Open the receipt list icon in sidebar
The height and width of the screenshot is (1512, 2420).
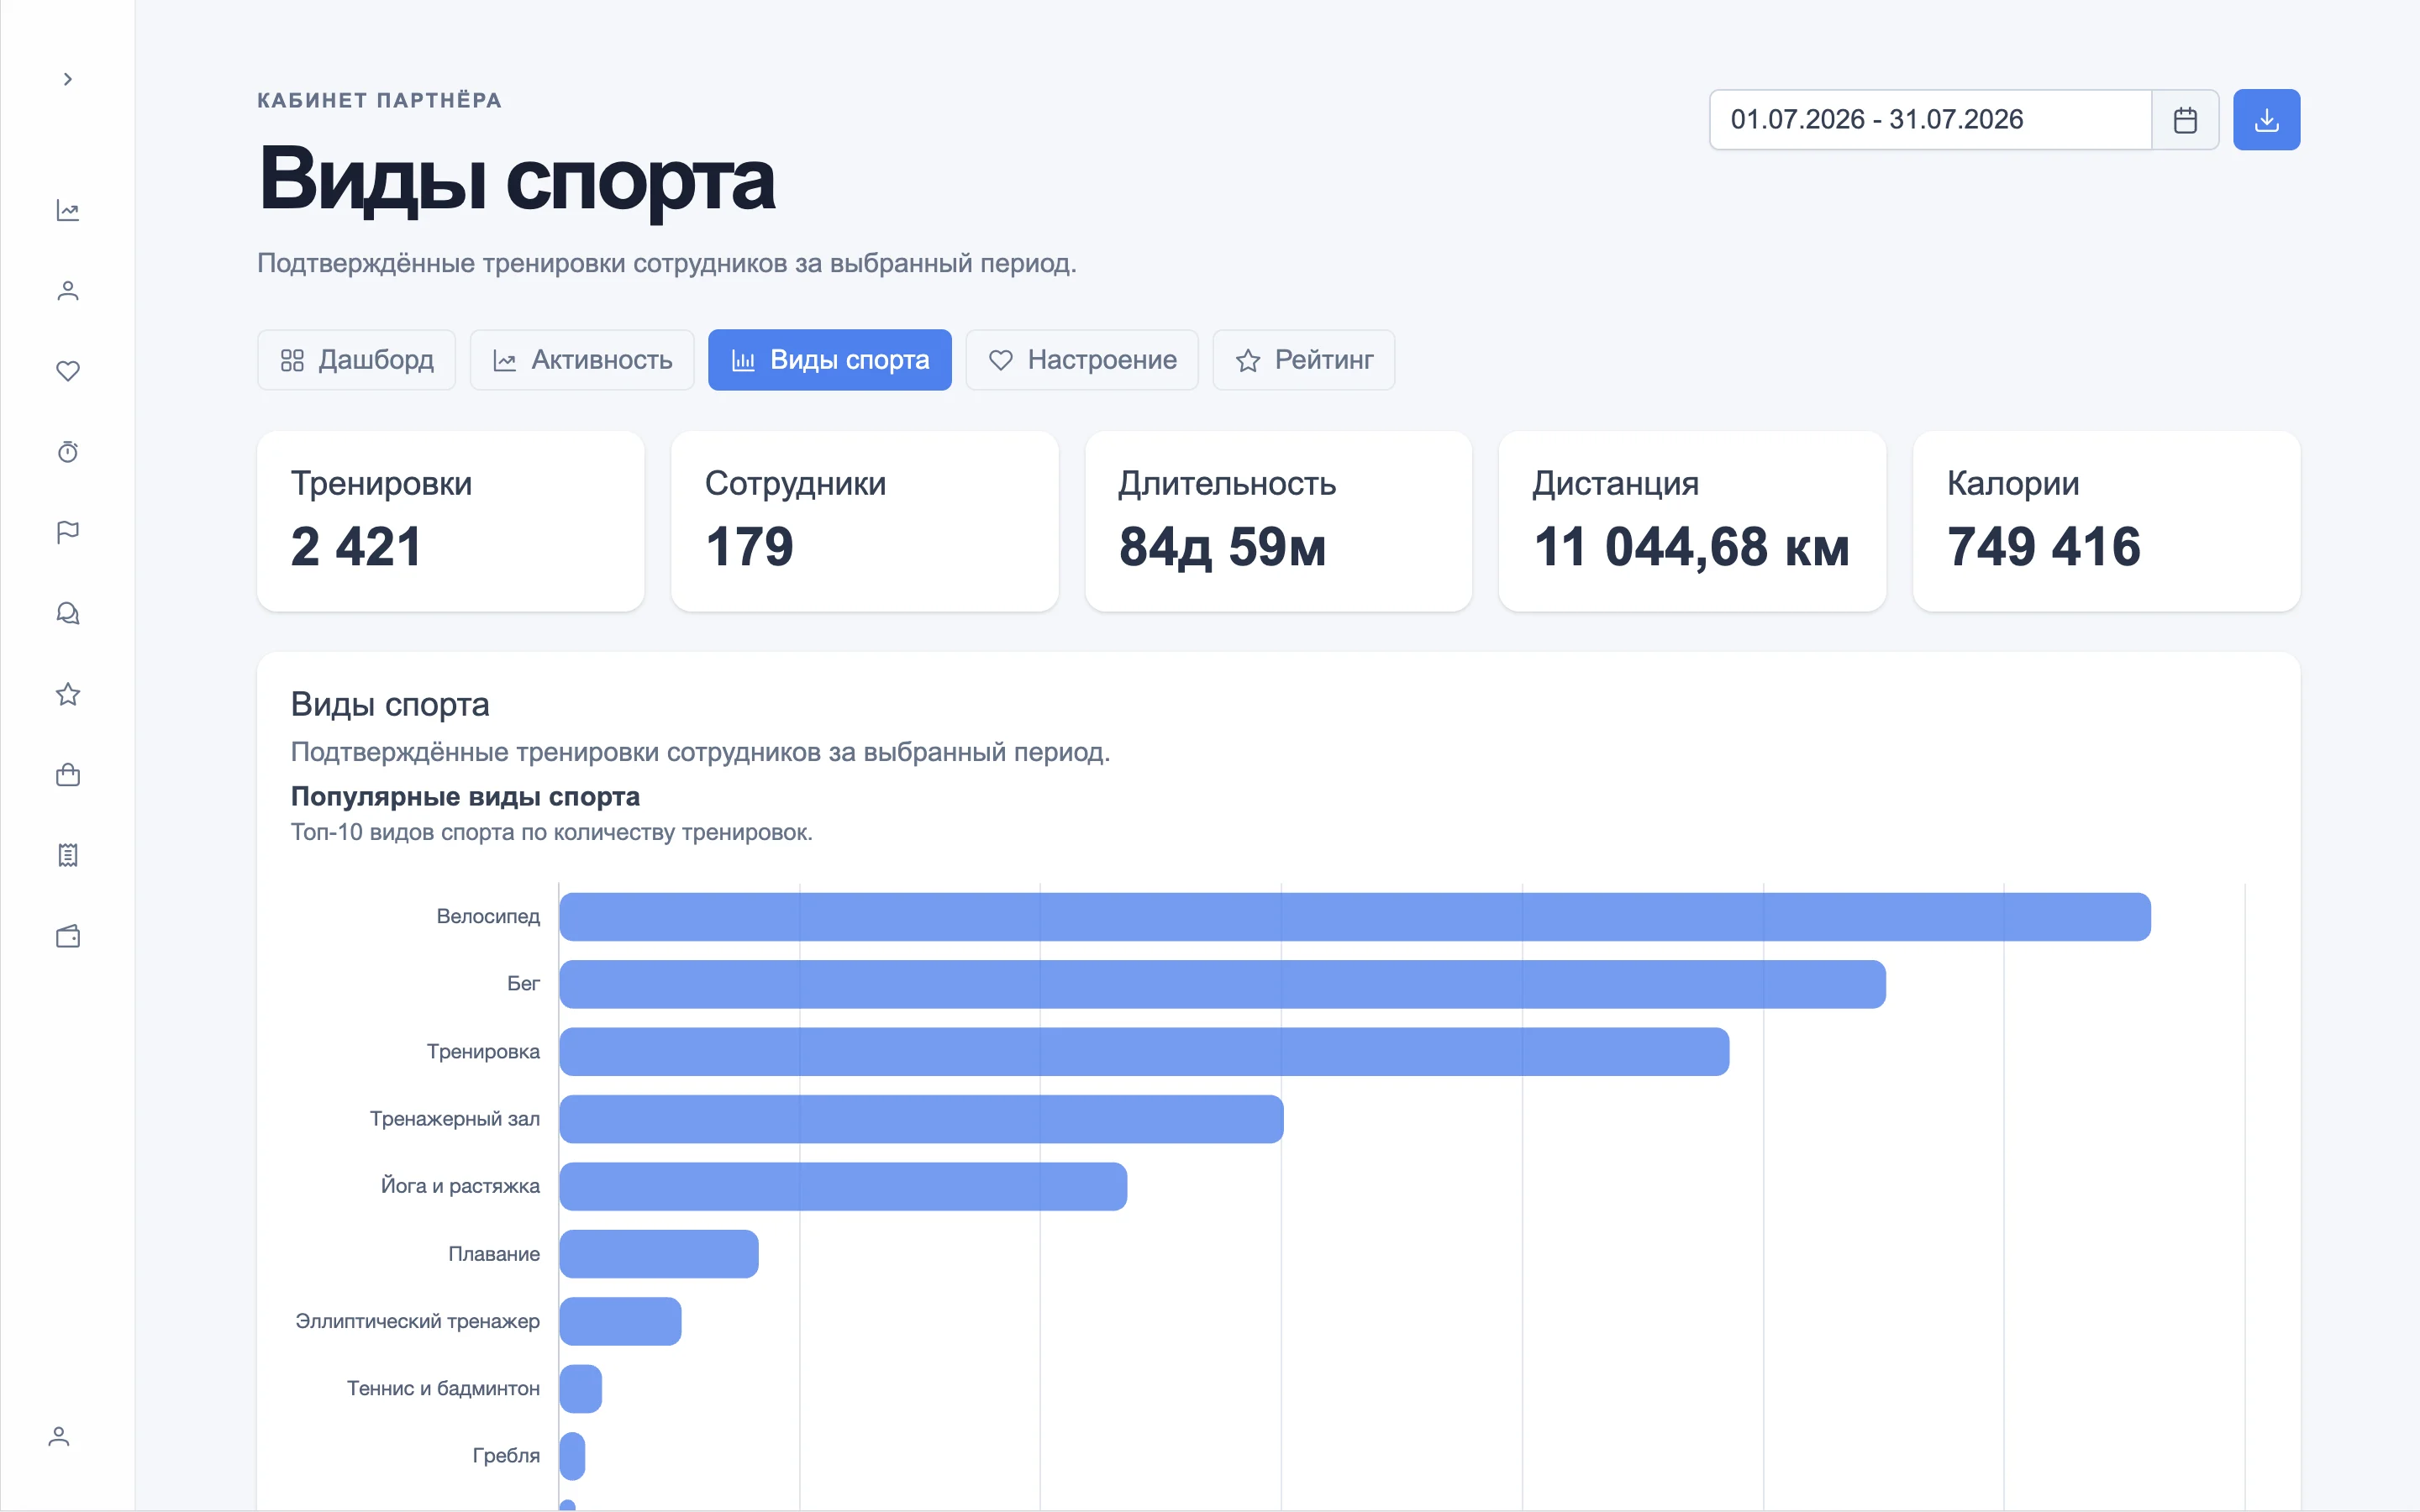click(68, 855)
